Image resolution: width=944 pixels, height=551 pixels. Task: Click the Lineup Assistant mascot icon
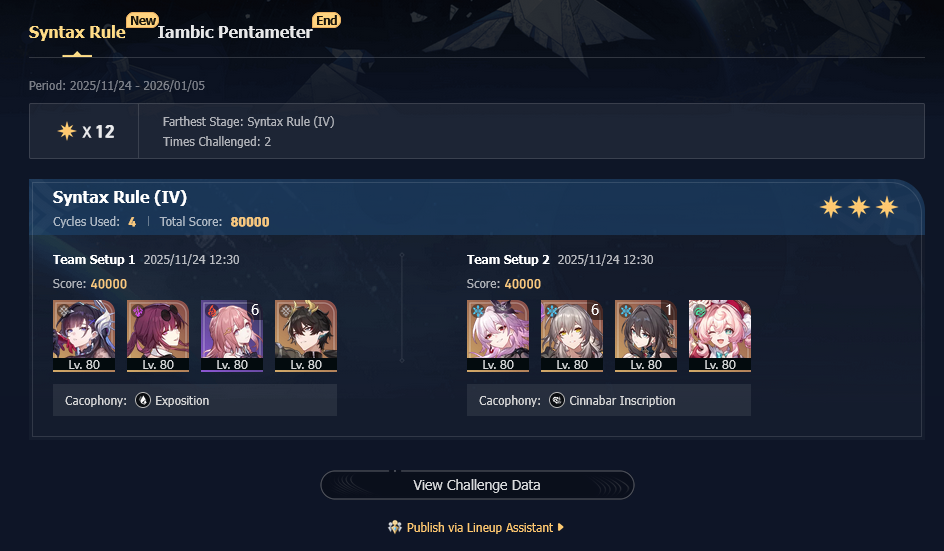(394, 528)
